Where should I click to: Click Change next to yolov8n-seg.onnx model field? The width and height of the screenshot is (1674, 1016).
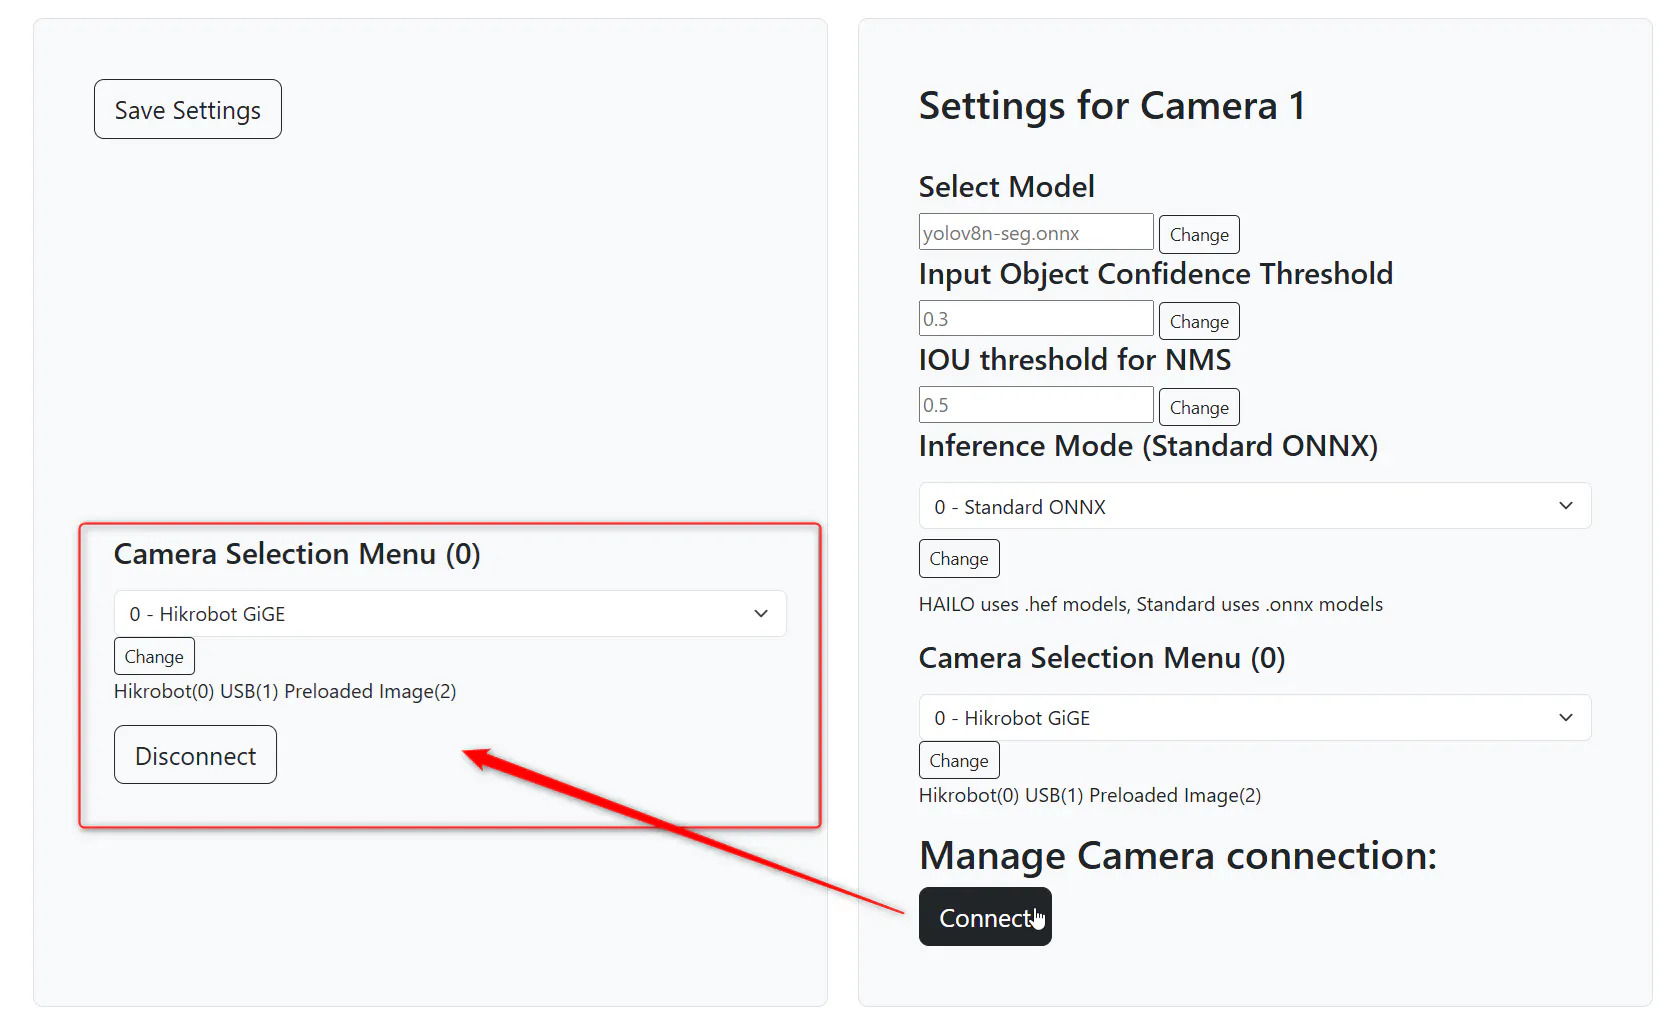[1199, 234]
